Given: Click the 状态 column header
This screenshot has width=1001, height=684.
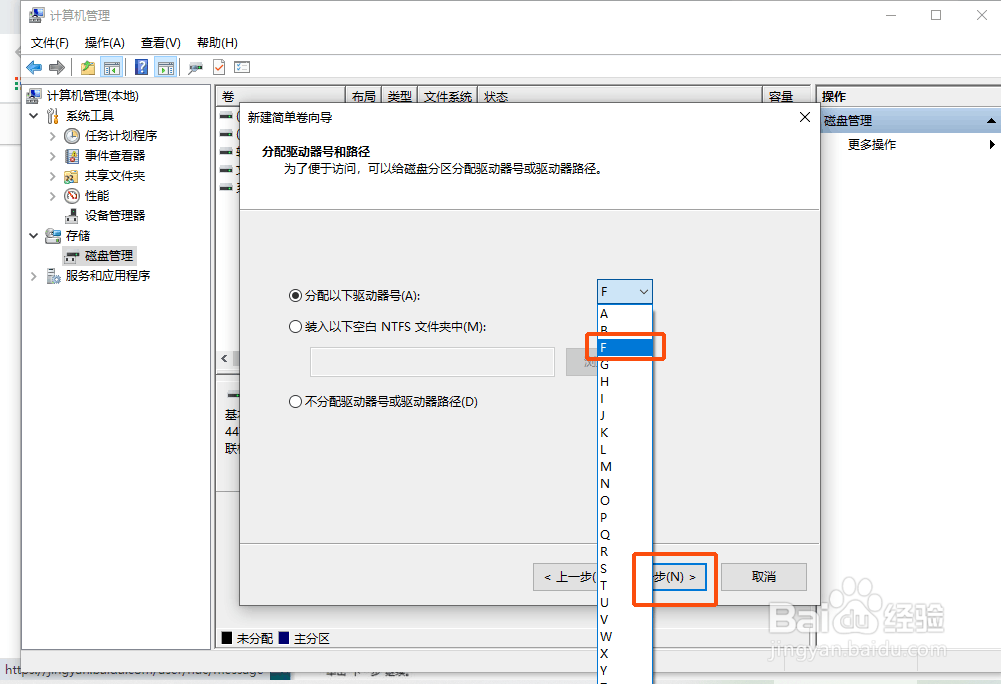Looking at the screenshot, I should pyautogui.click(x=620, y=96).
